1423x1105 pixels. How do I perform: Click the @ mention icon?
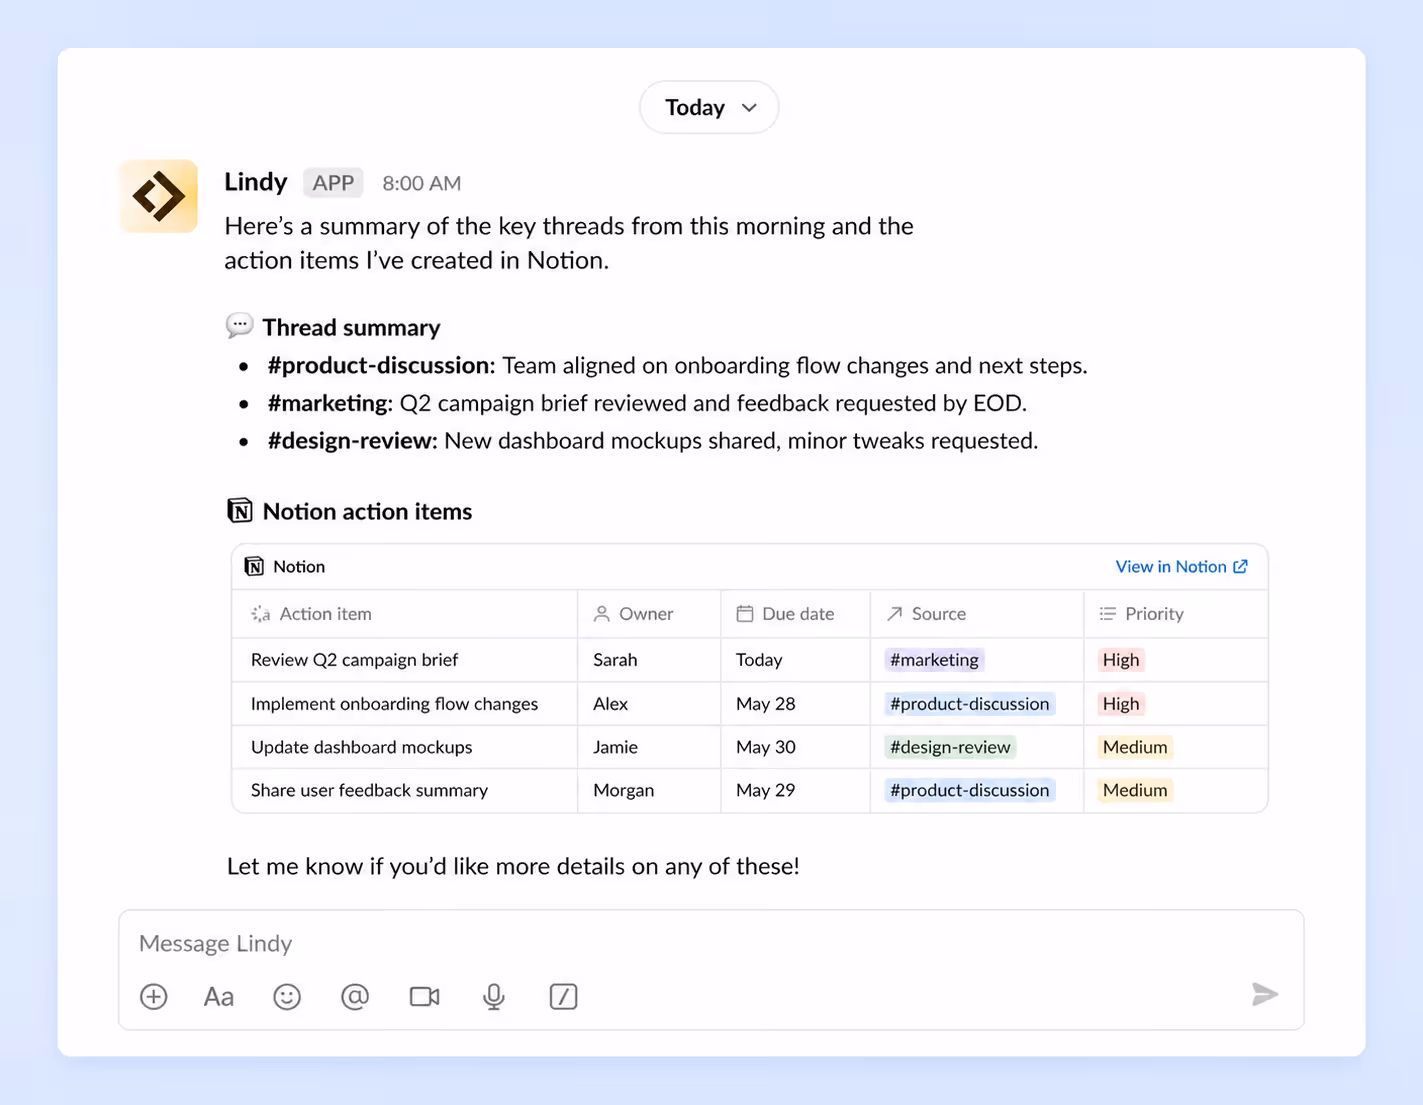355,996
